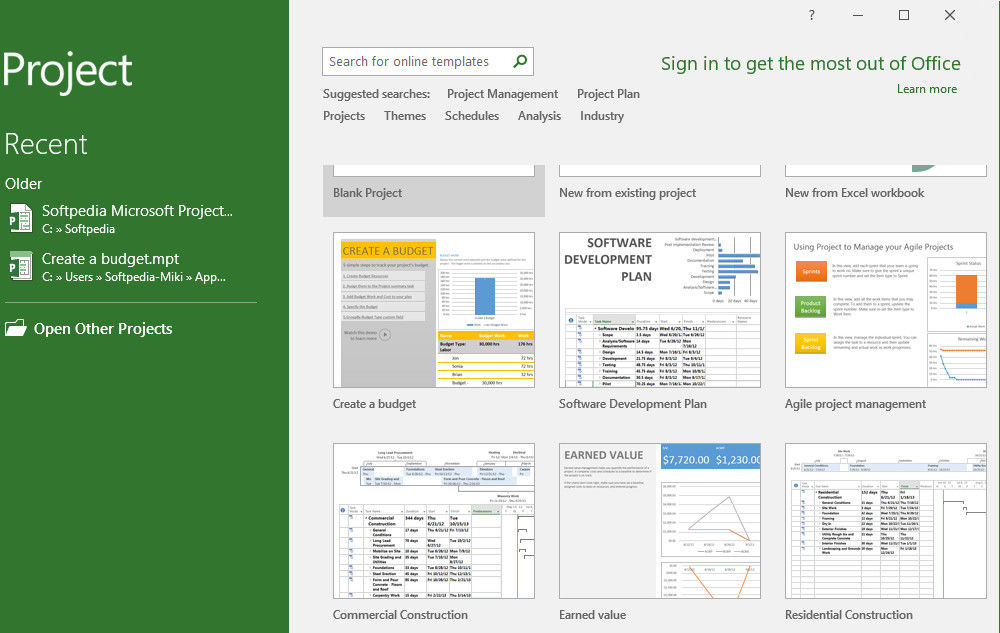Click Sign in to get the most out of Office

click(x=810, y=64)
